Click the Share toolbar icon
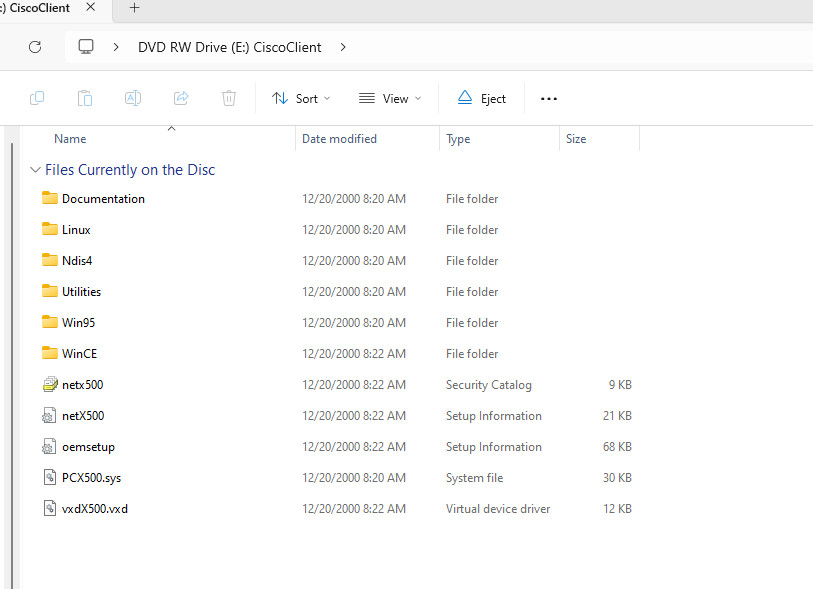The height and width of the screenshot is (589, 813). 181,98
